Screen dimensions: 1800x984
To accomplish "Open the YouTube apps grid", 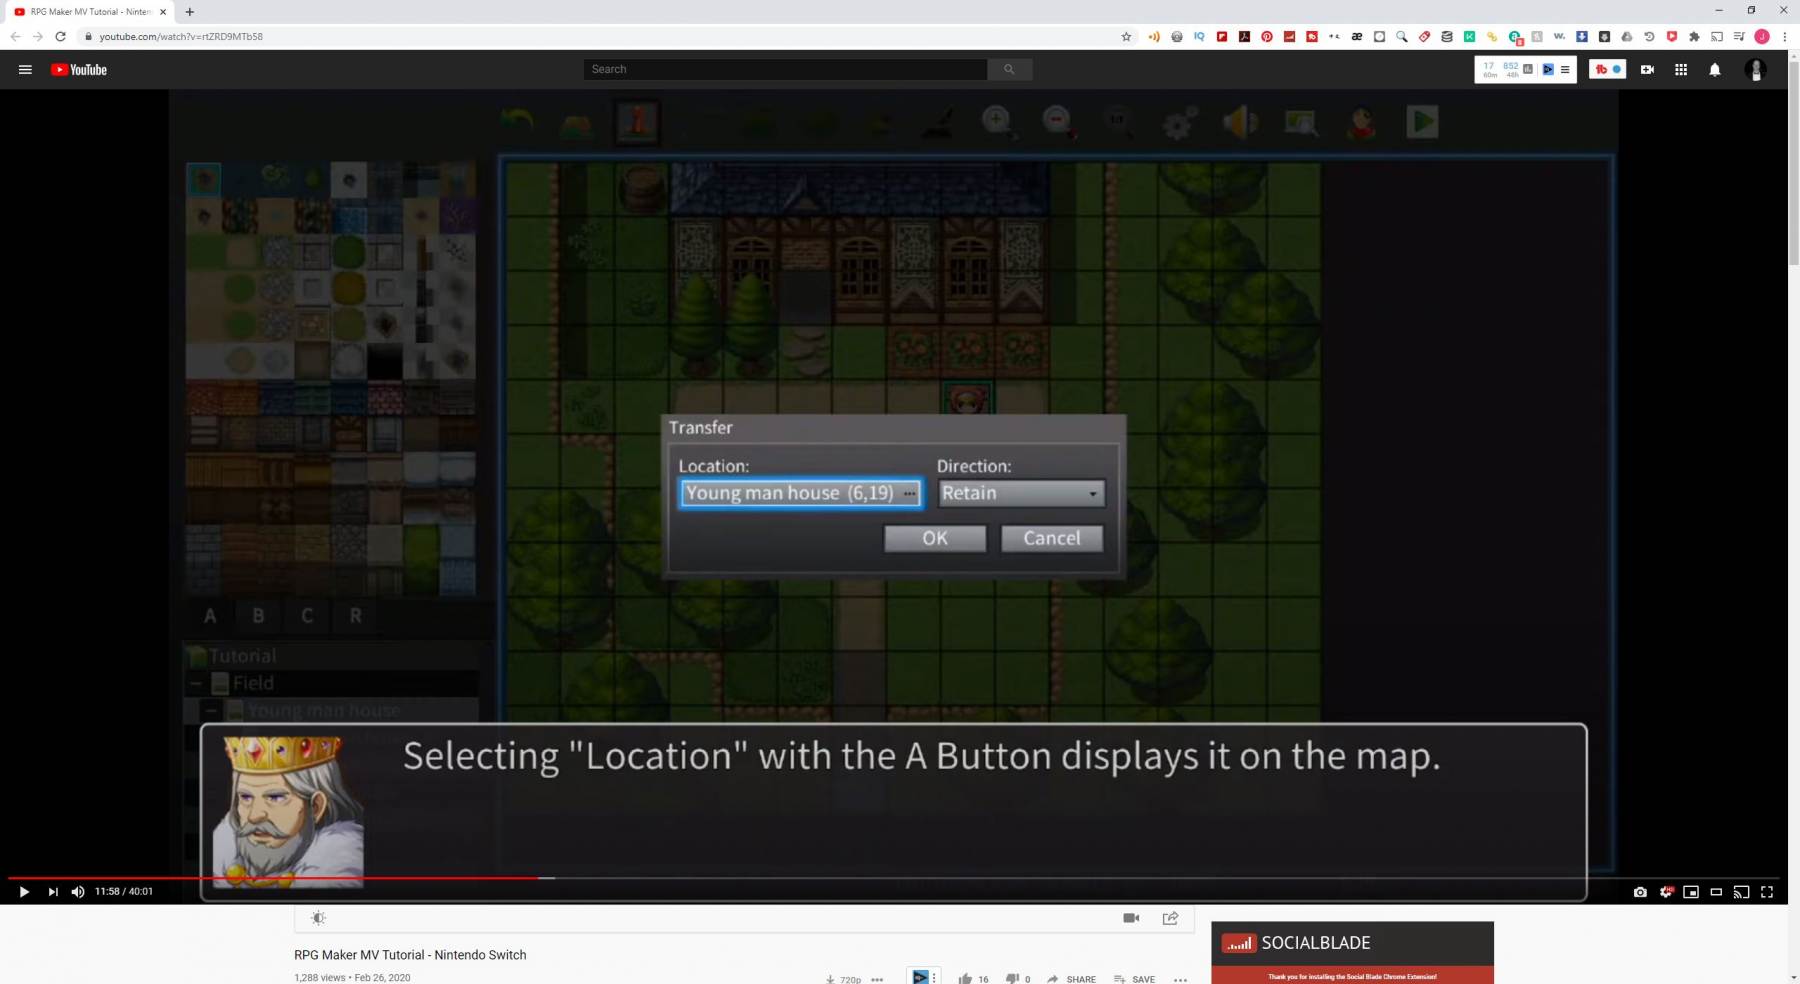I will click(1681, 70).
